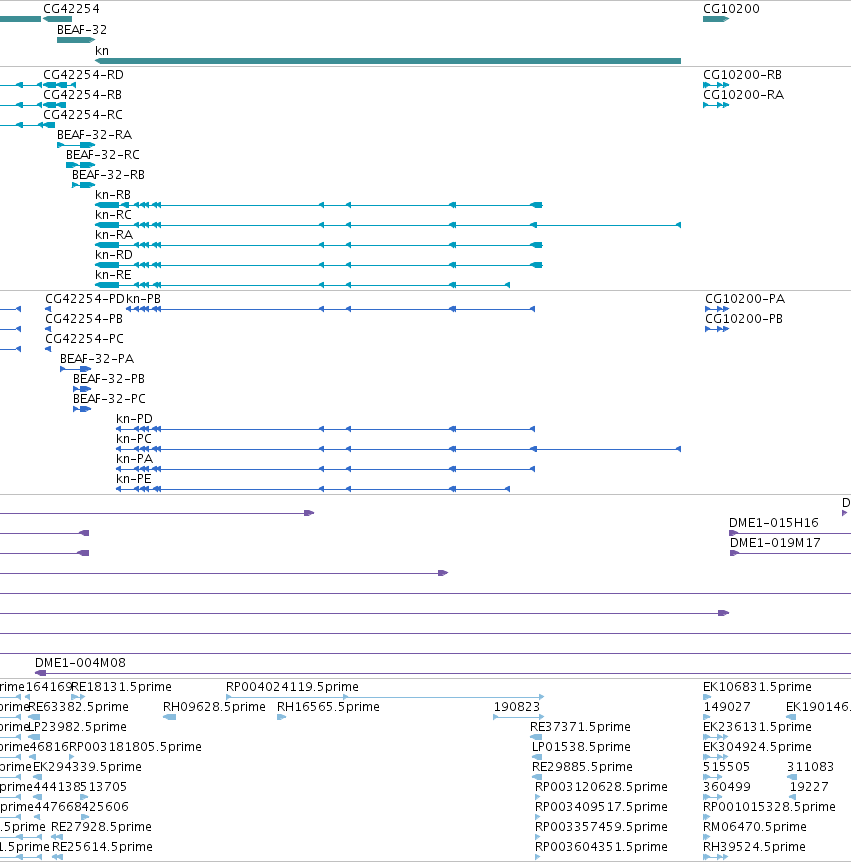Viewport: 851px width, 862px height.
Task: Select transcript label CG42254-RB
Action: tap(82, 95)
